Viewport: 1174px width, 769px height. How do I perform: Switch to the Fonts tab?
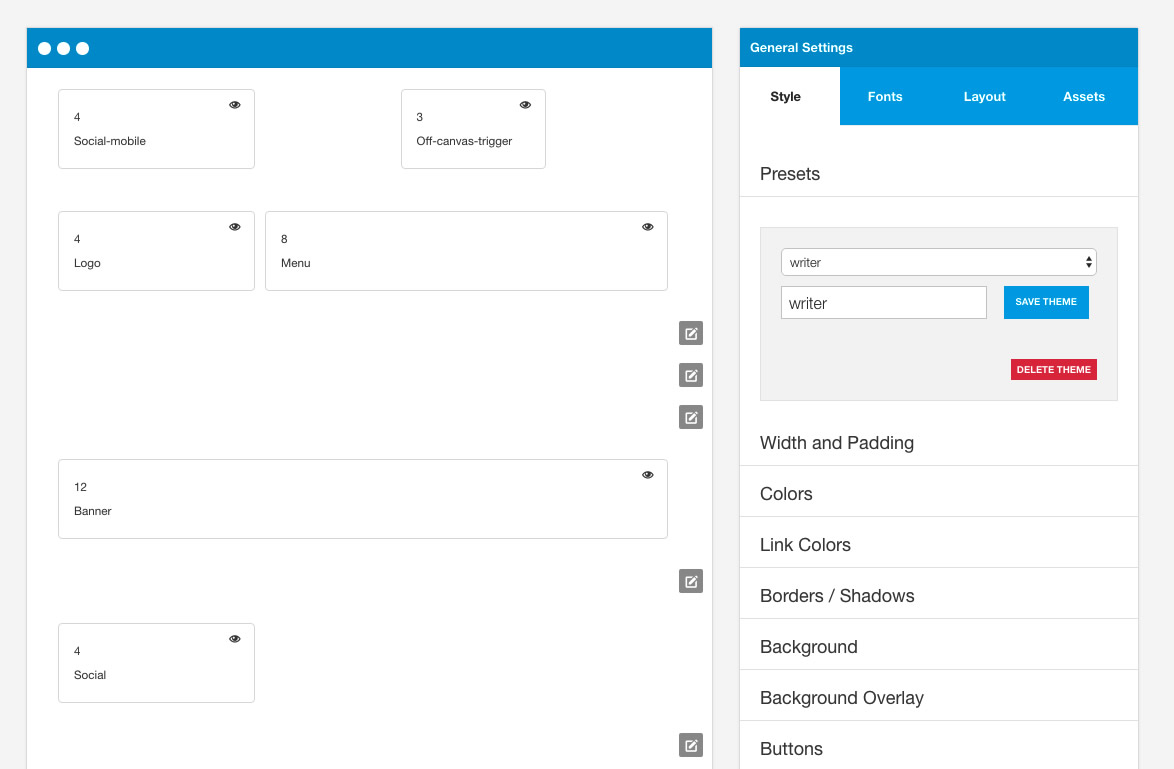coord(885,97)
